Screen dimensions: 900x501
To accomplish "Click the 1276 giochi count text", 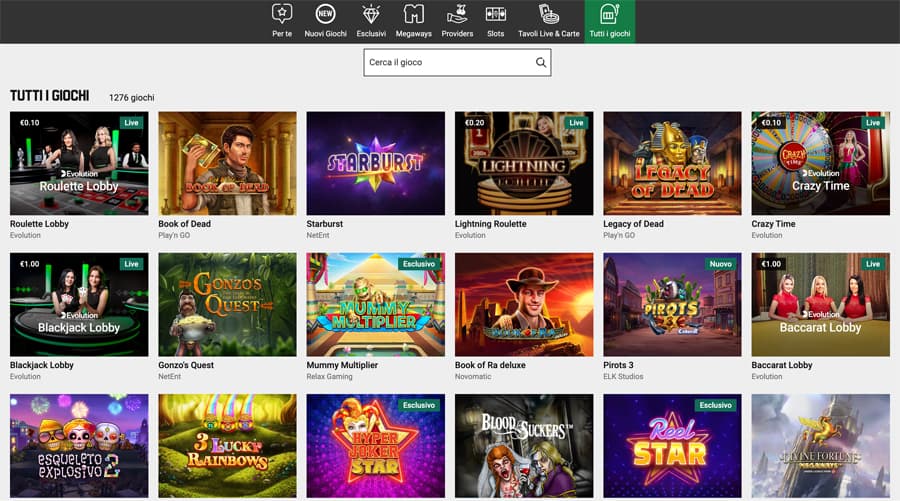I will pos(131,98).
